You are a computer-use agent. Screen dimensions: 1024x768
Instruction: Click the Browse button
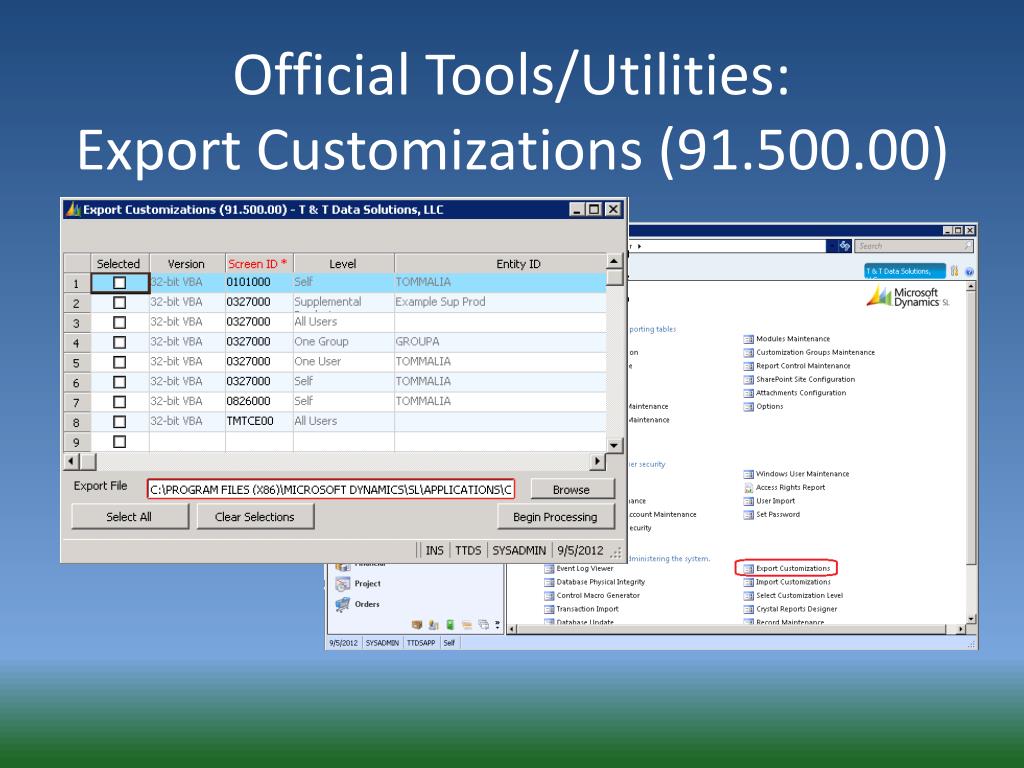pos(571,490)
